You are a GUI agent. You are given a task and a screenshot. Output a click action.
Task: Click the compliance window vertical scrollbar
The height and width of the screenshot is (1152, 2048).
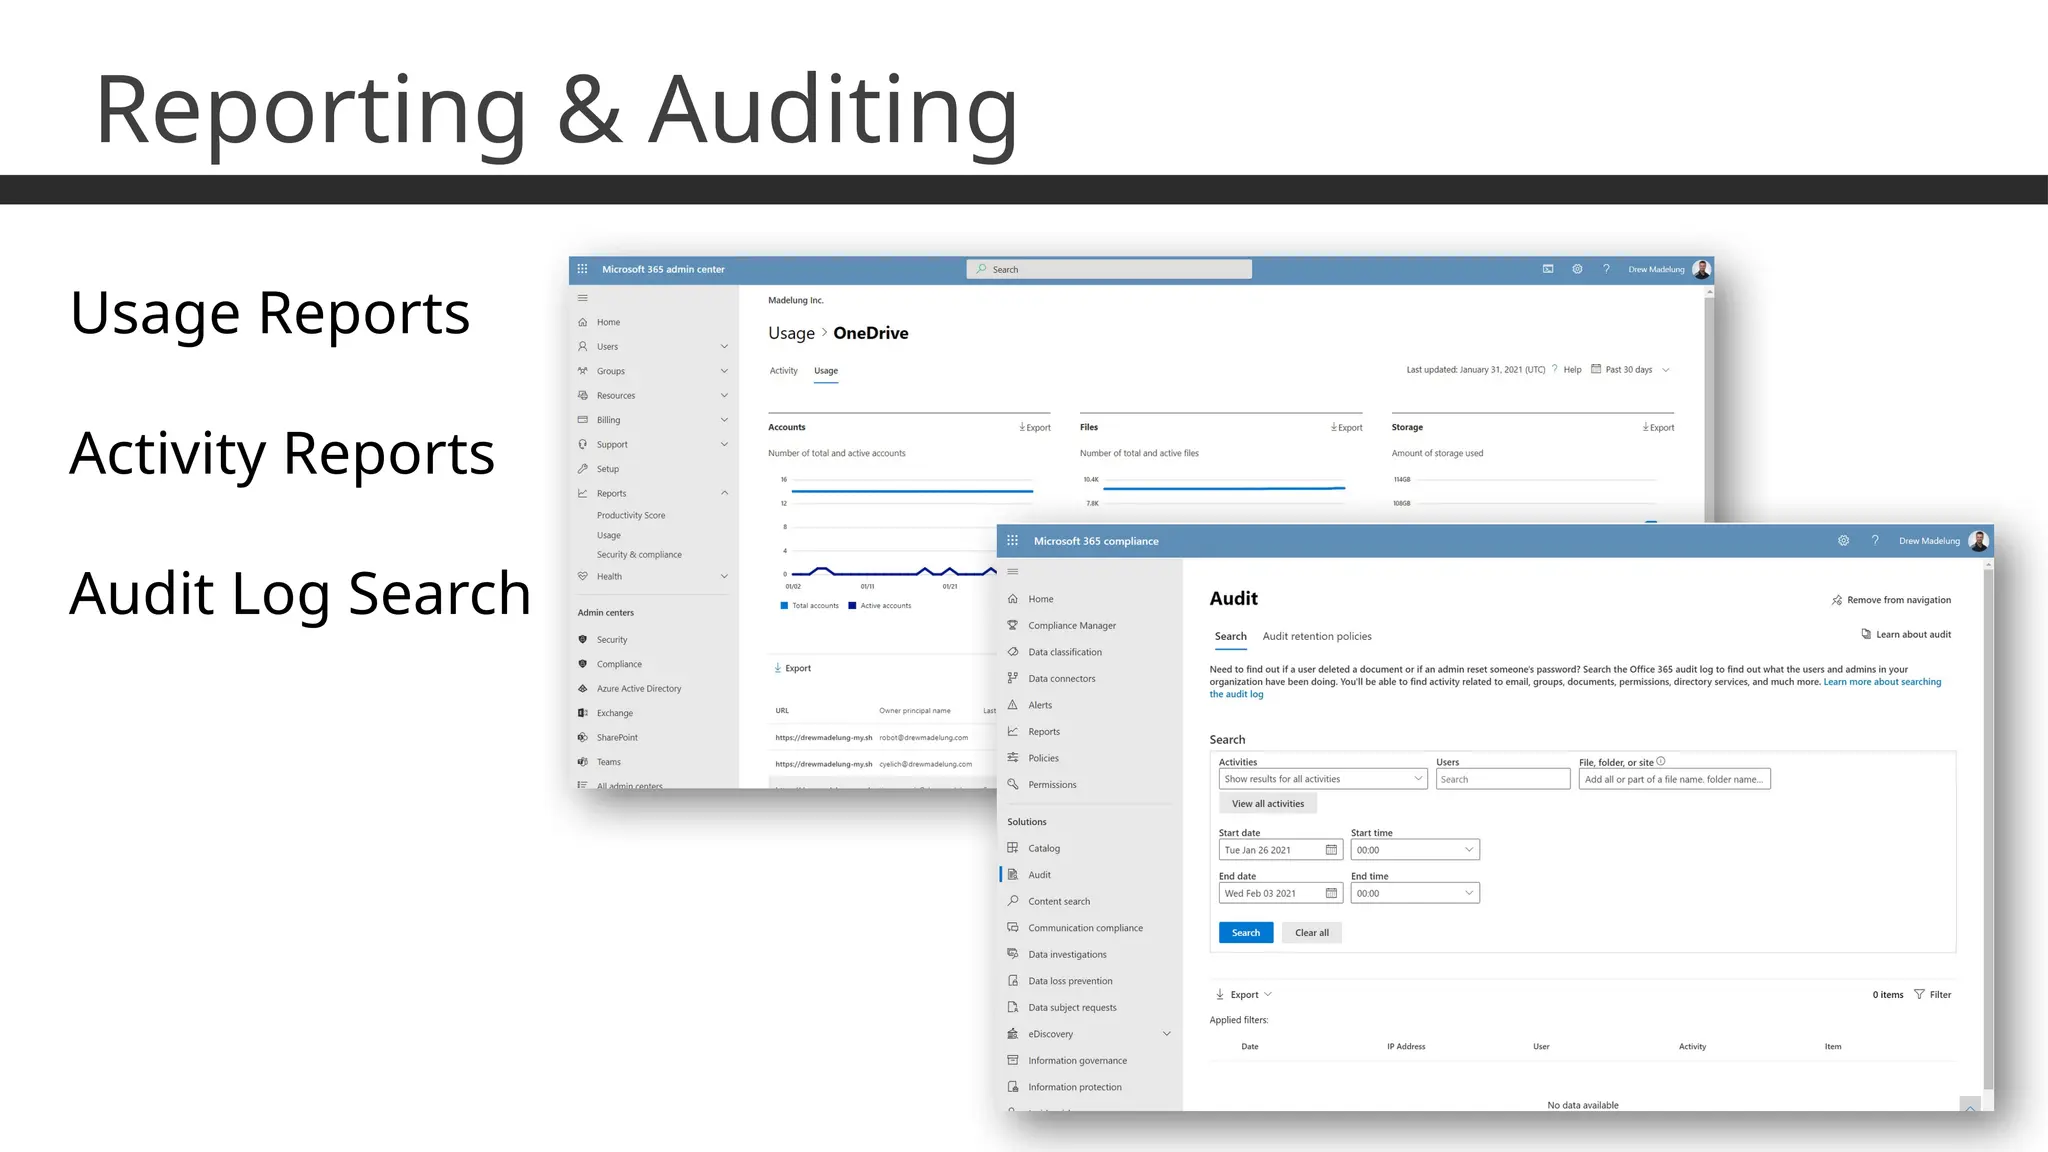coord(1988,830)
